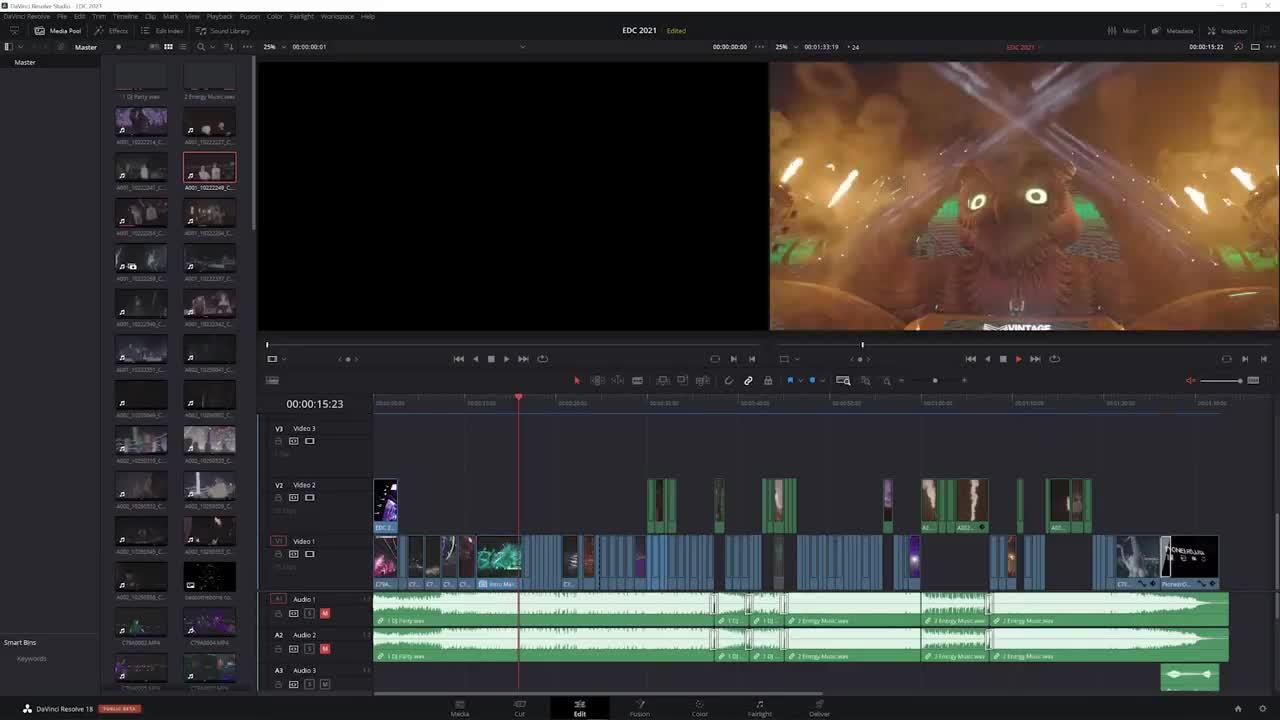Select the arrow Selection Mode tool
Viewport: 1280px width, 720px height.
576,380
